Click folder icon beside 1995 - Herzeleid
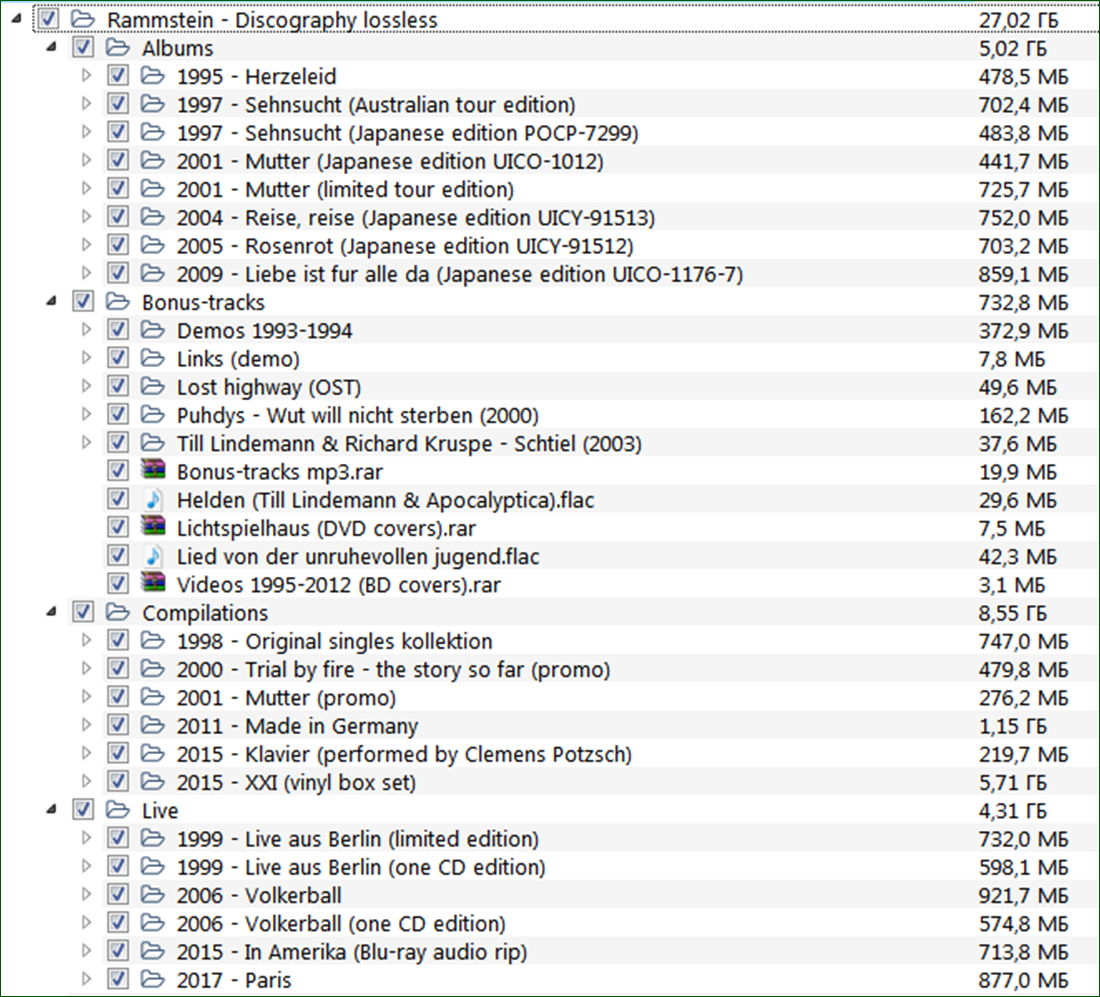The image size is (1100, 997). pos(152,76)
